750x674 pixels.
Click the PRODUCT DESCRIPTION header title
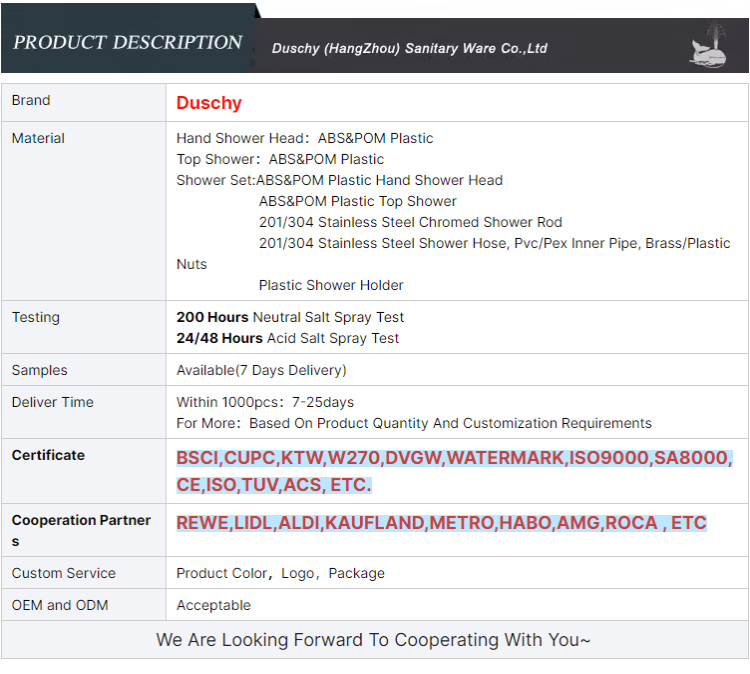128,42
